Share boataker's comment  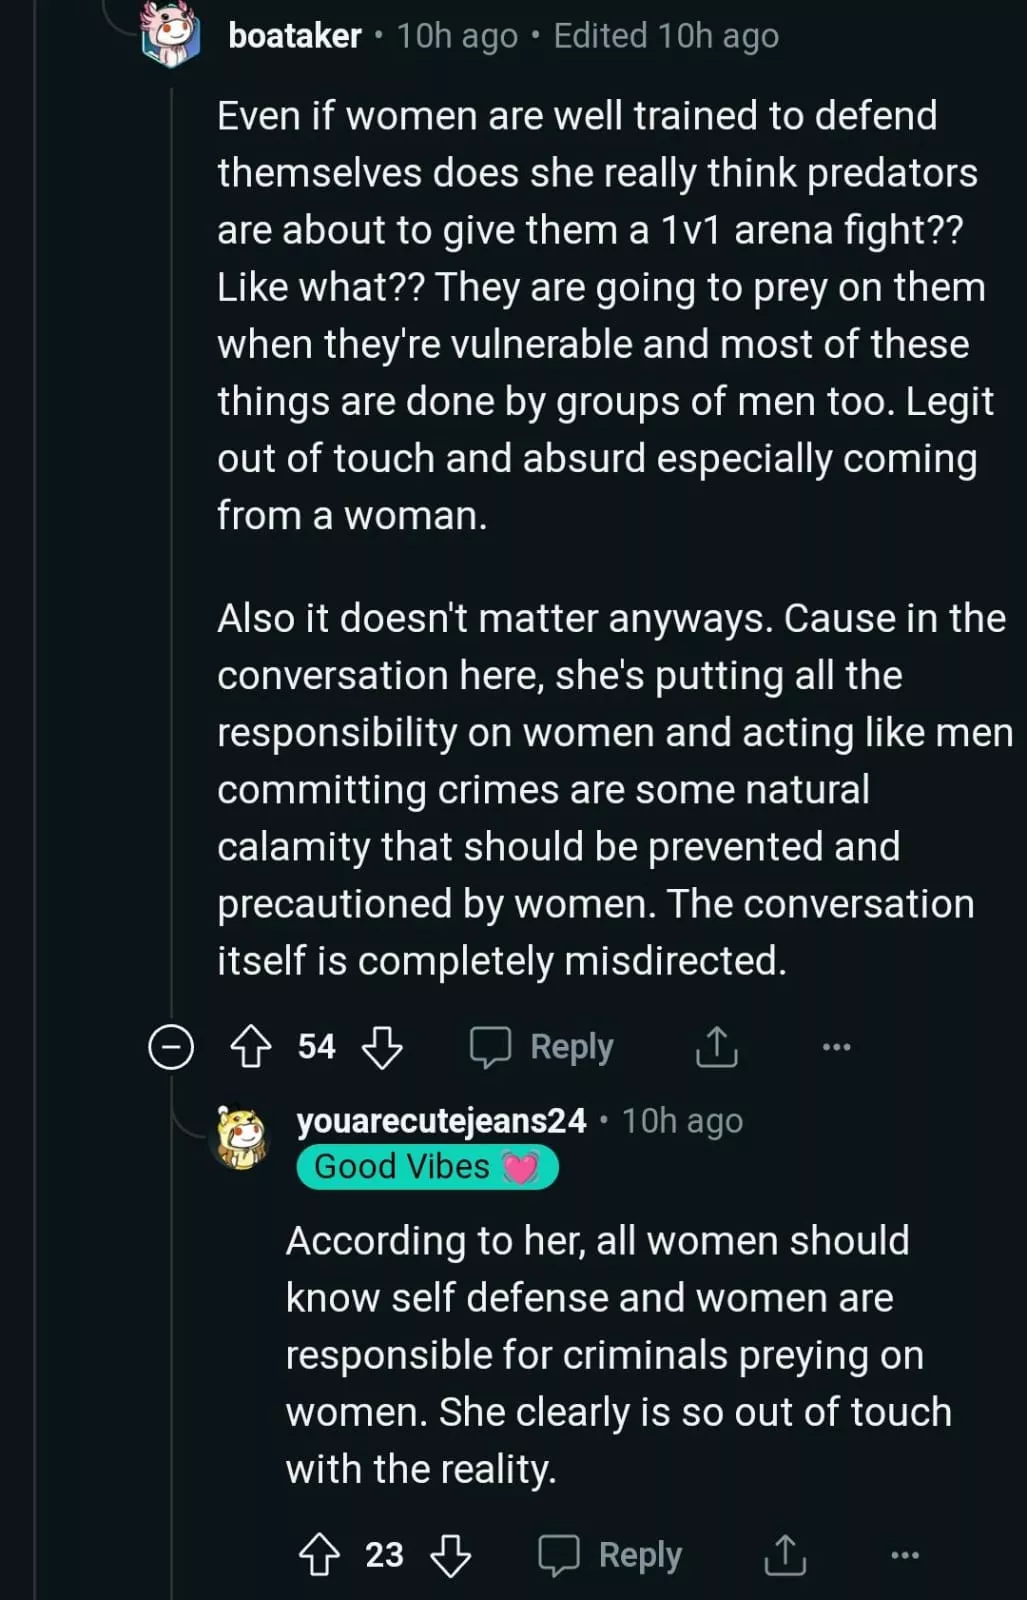716,1047
